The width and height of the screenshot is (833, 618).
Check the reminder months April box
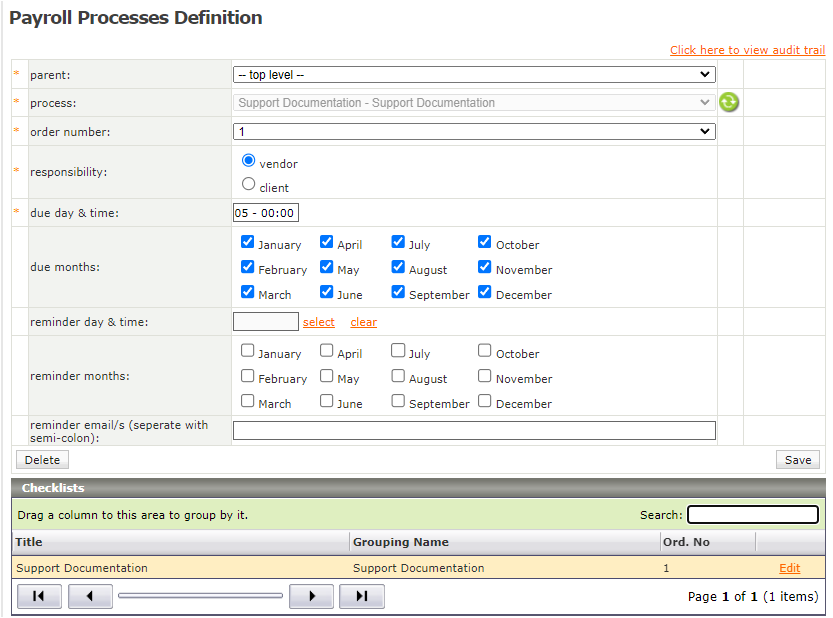(x=327, y=351)
